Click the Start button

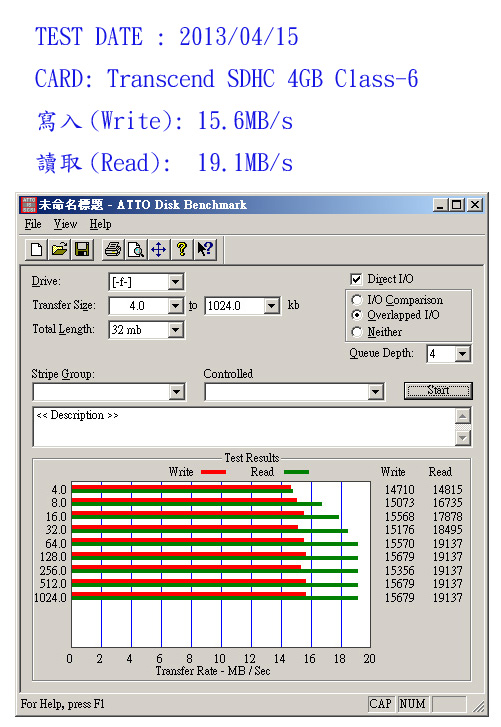[x=438, y=390]
